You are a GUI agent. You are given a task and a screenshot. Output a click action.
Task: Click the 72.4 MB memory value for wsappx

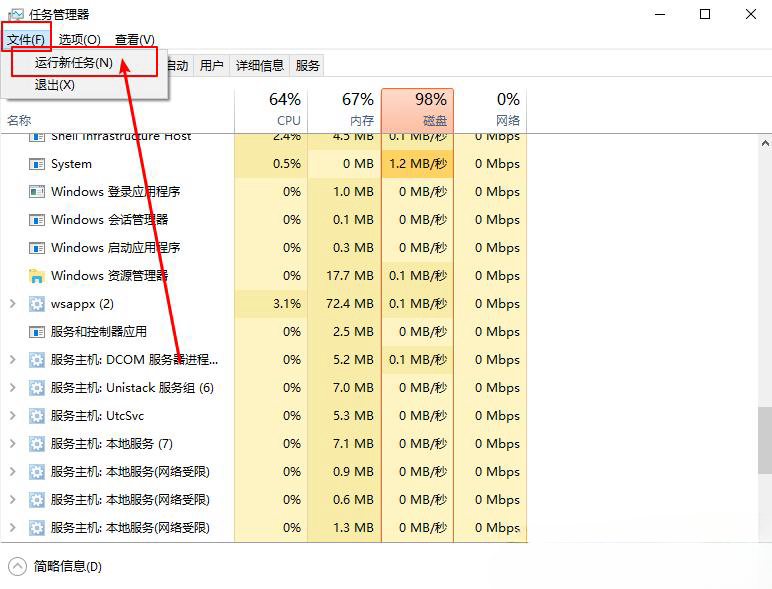point(350,304)
